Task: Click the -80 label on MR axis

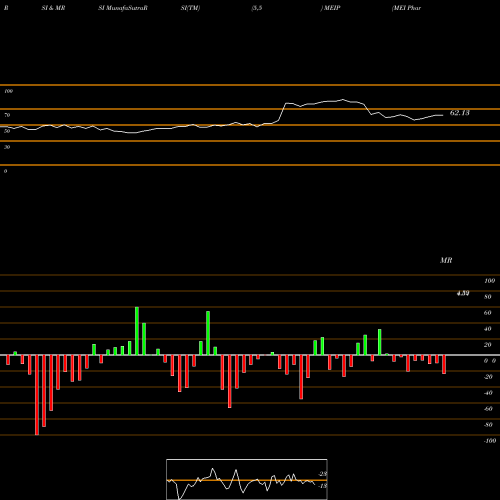Action: coord(488,425)
